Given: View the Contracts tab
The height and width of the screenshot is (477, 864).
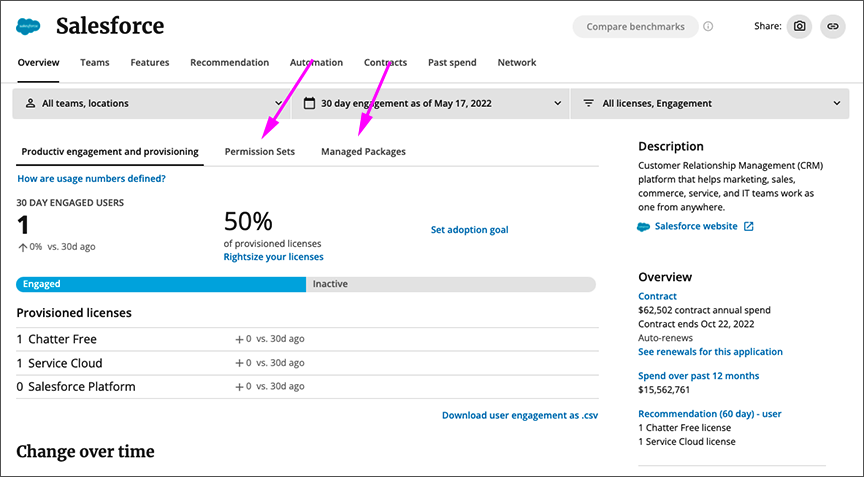Looking at the screenshot, I should click(x=385, y=62).
